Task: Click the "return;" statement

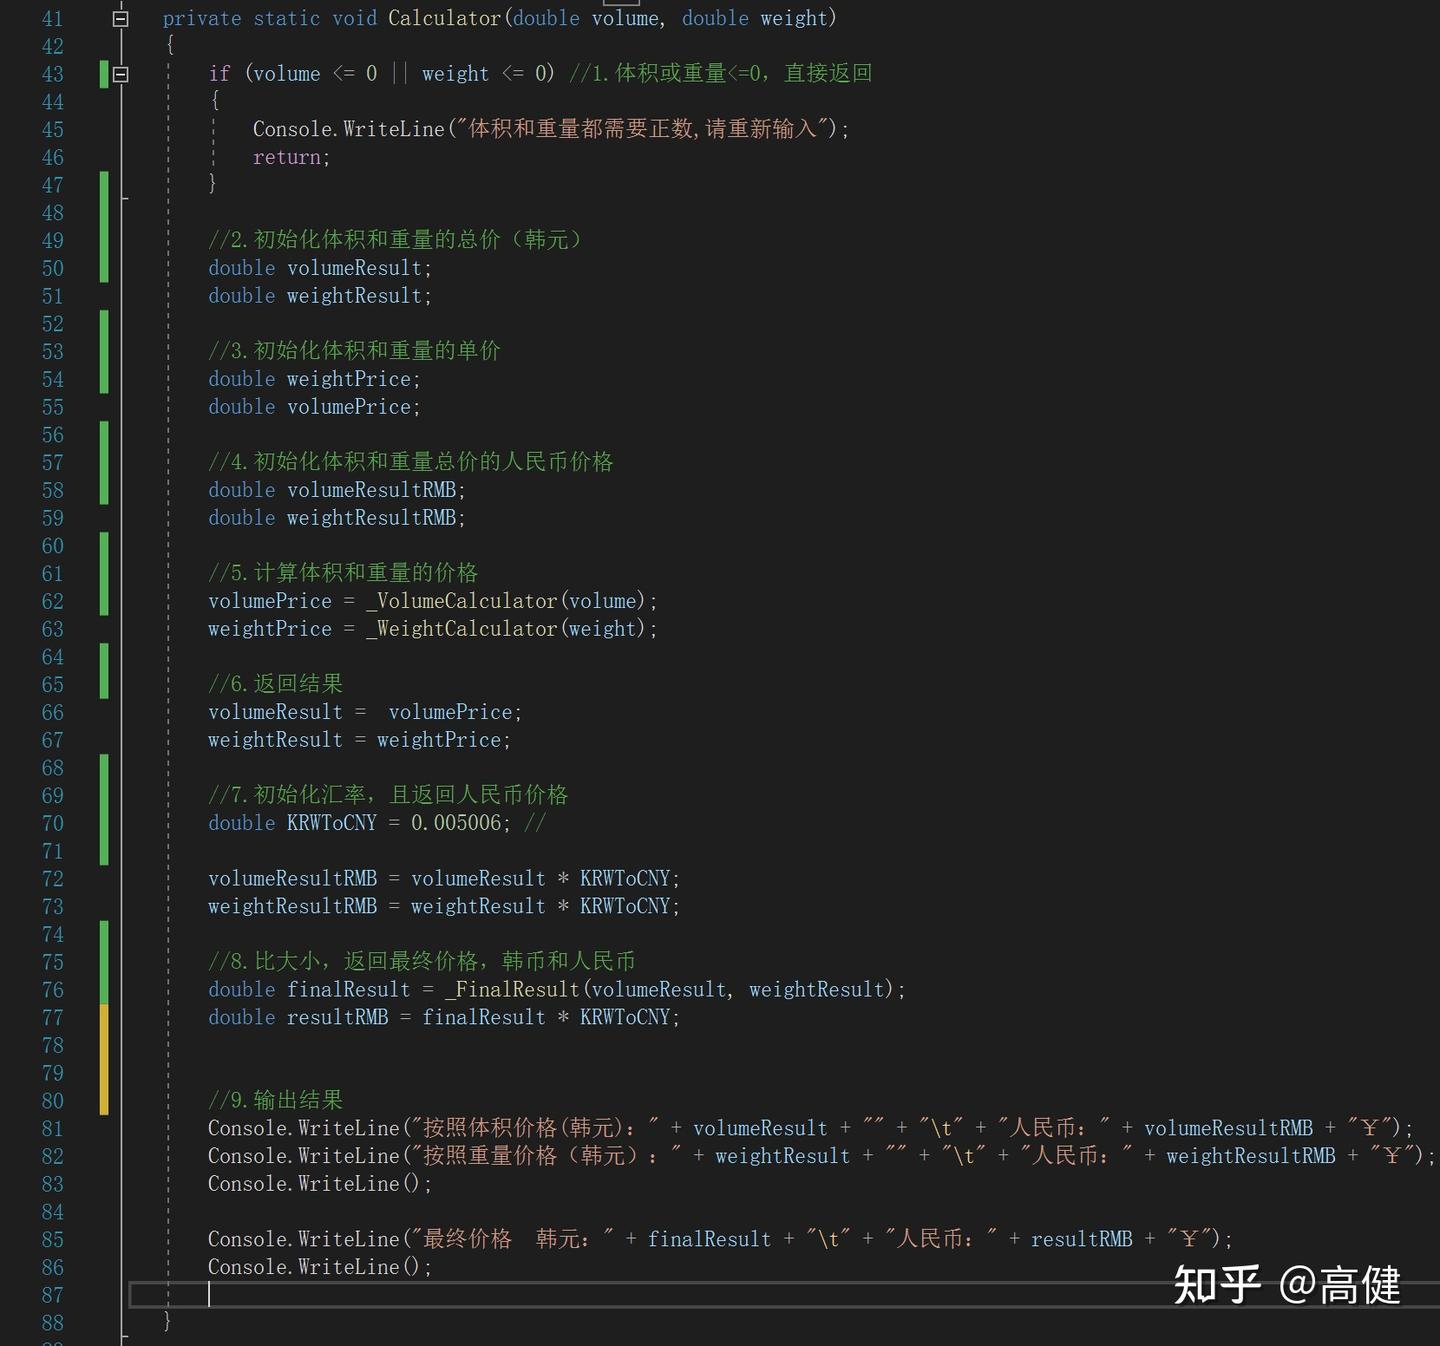Action: click(291, 157)
